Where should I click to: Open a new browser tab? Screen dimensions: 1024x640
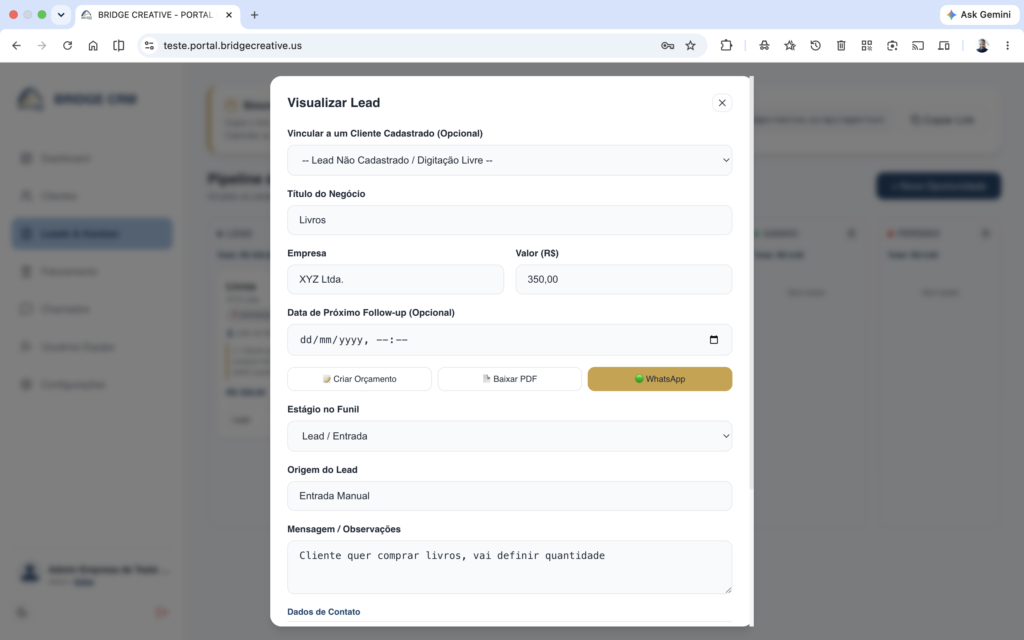tap(255, 14)
